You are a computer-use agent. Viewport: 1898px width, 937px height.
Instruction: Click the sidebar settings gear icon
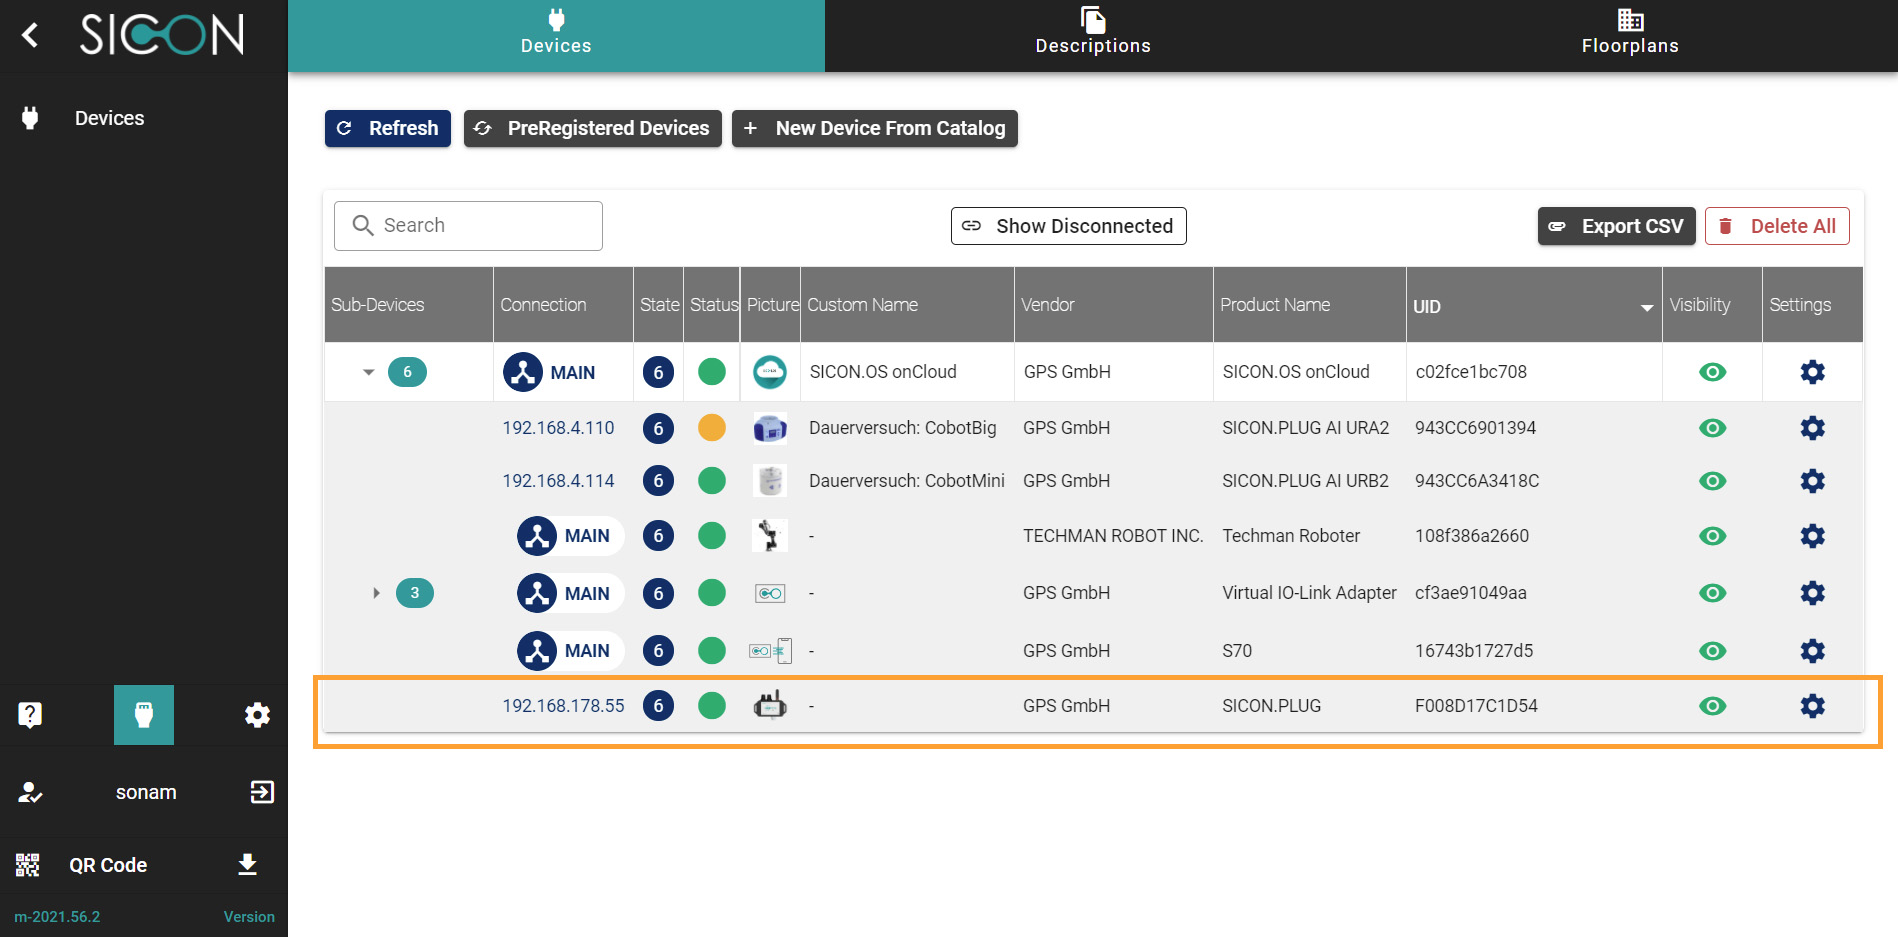pos(257,715)
